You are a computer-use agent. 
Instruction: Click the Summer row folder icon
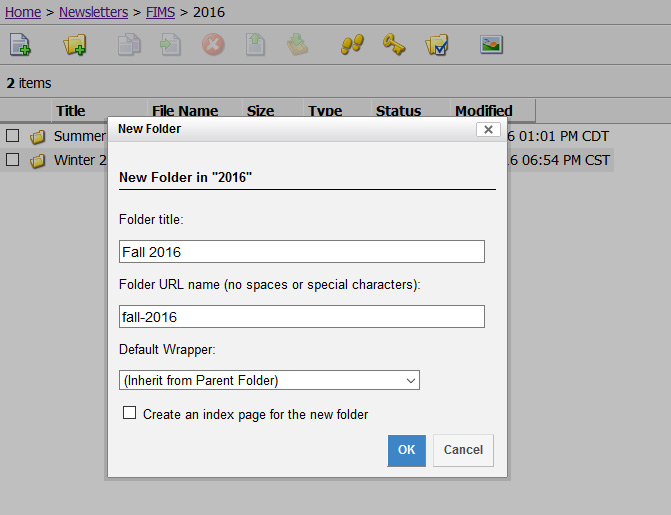click(37, 137)
